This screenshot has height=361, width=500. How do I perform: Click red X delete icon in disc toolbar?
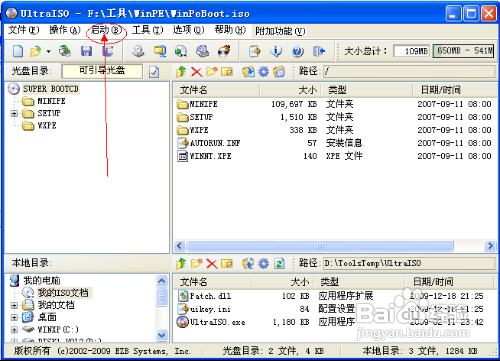(x=197, y=72)
